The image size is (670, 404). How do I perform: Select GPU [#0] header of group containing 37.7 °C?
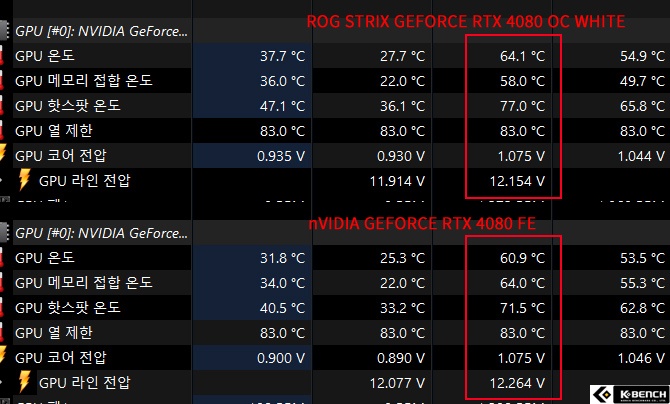(101, 31)
